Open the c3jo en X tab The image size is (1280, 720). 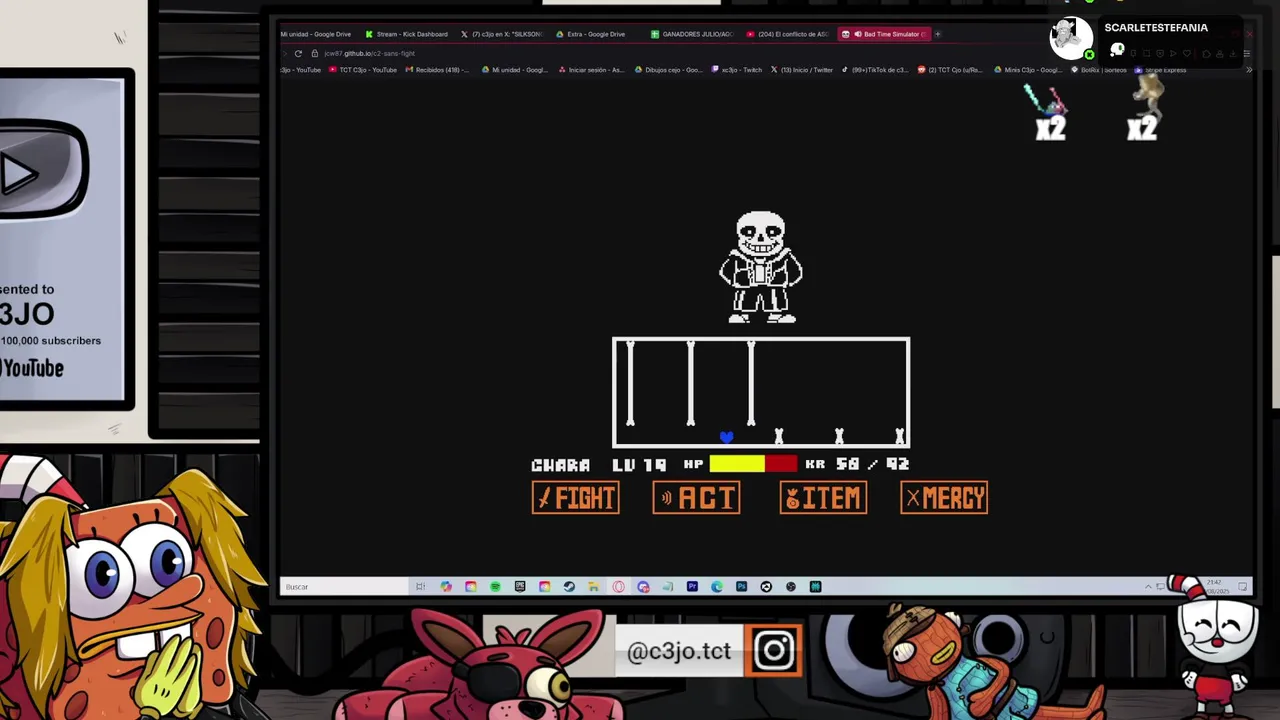501,34
